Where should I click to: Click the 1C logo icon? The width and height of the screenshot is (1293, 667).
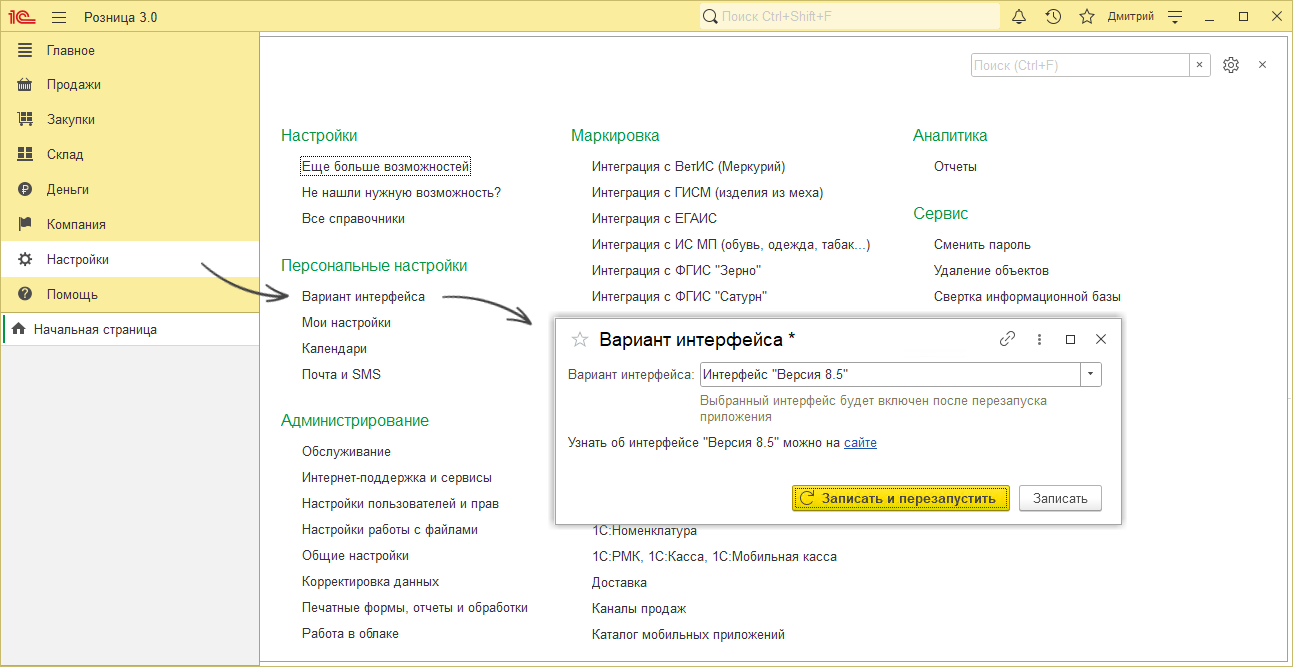point(22,17)
